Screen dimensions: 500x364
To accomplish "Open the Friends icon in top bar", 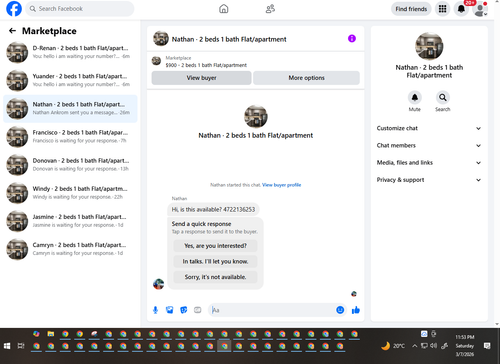I will click(270, 9).
